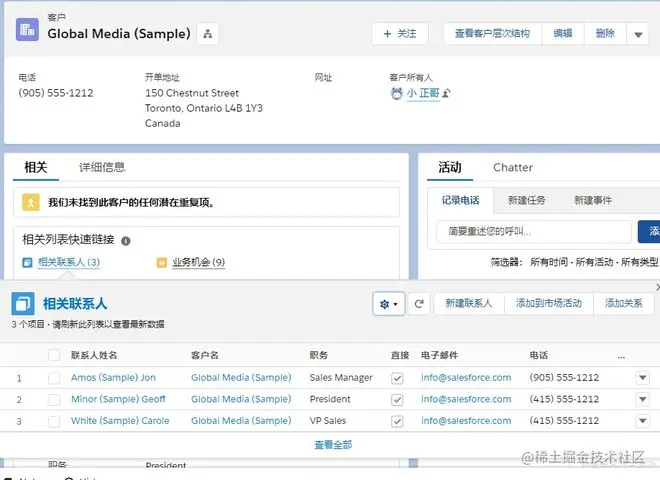Screen dimensions: 660x480
Task: Click the yellow duplicate alert icon
Action: [x=31, y=203]
